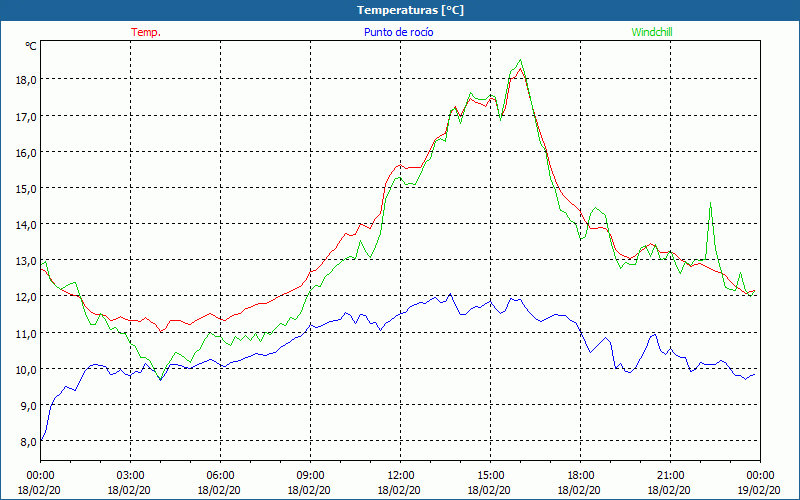Click the 12,0 y-axis value label

[x=24, y=297]
